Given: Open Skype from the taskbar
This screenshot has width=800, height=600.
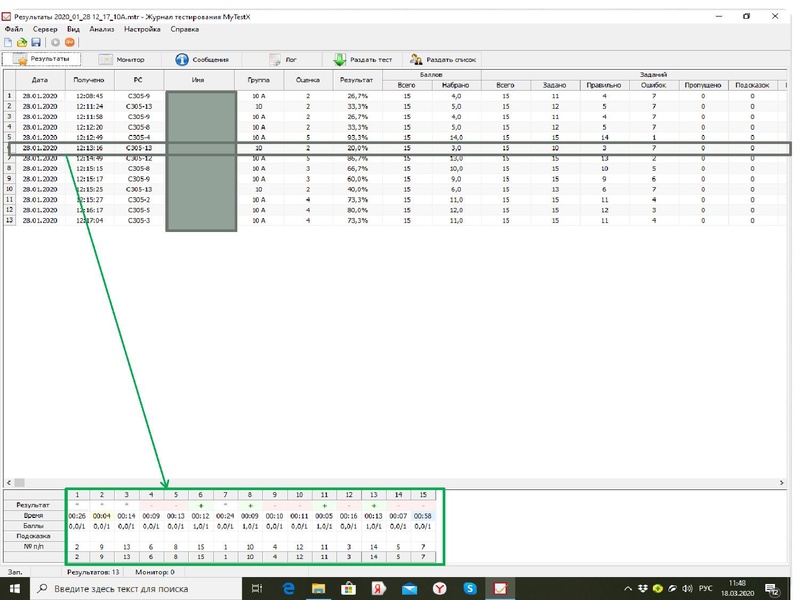Looking at the screenshot, I should [x=468, y=588].
